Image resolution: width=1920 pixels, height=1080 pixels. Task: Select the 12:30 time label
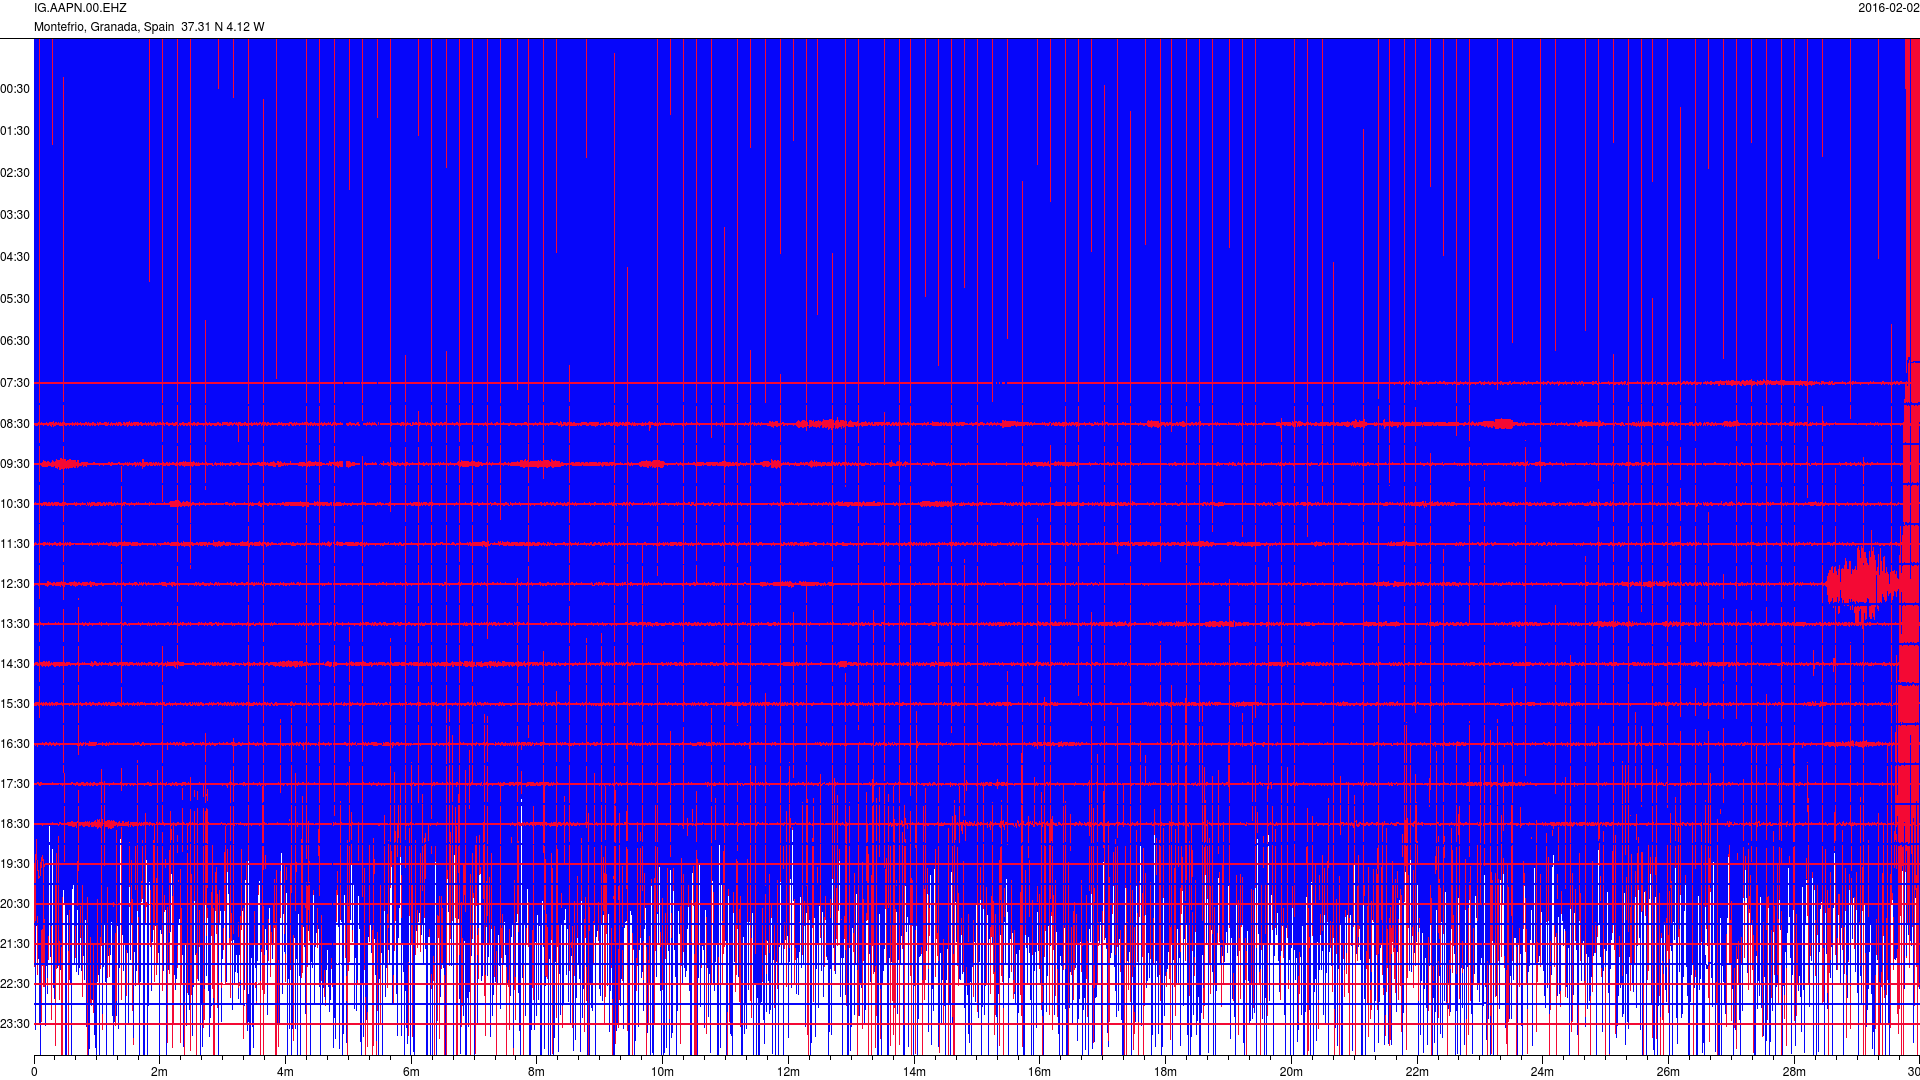15,584
